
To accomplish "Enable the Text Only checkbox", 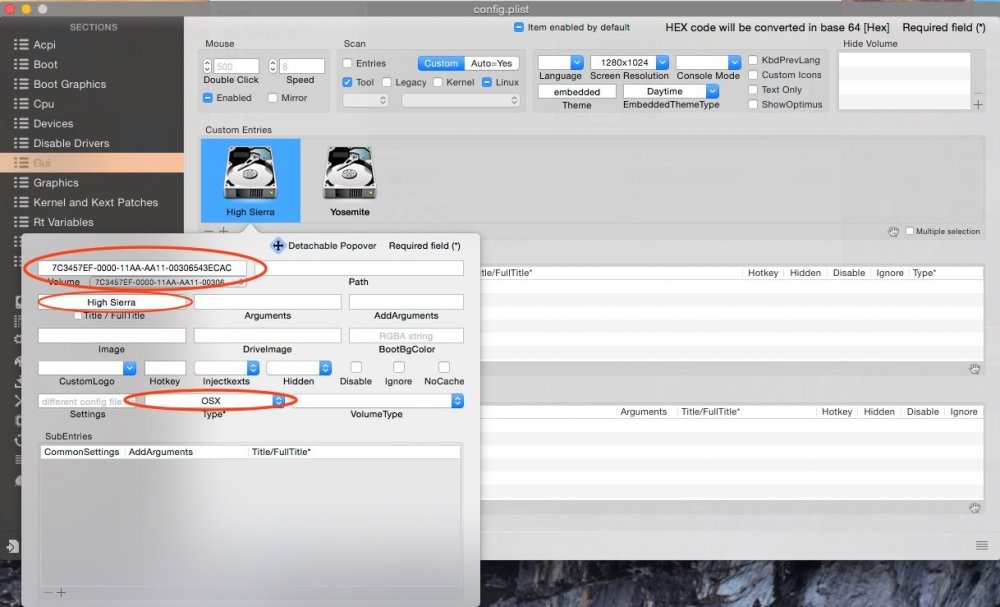I will coord(753,90).
